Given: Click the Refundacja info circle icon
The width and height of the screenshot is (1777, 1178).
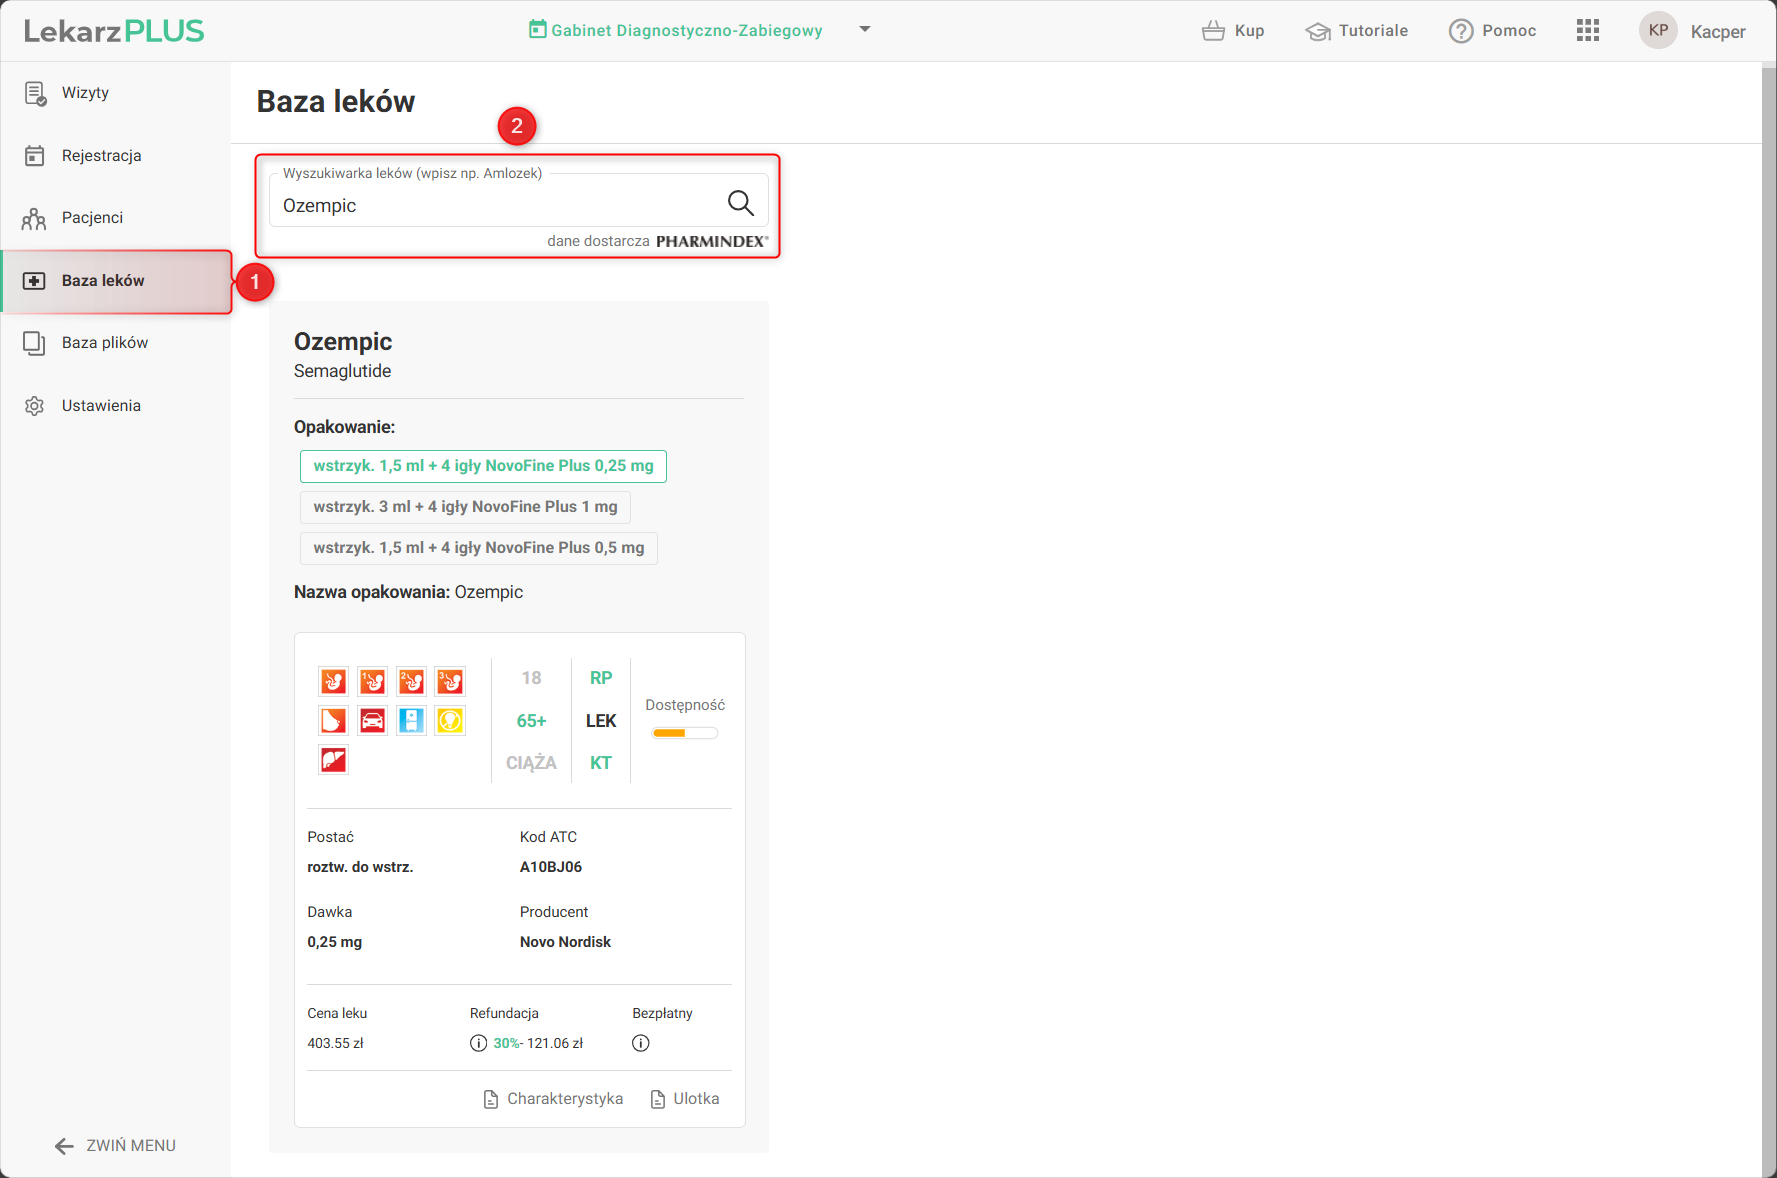Looking at the screenshot, I should point(479,1043).
